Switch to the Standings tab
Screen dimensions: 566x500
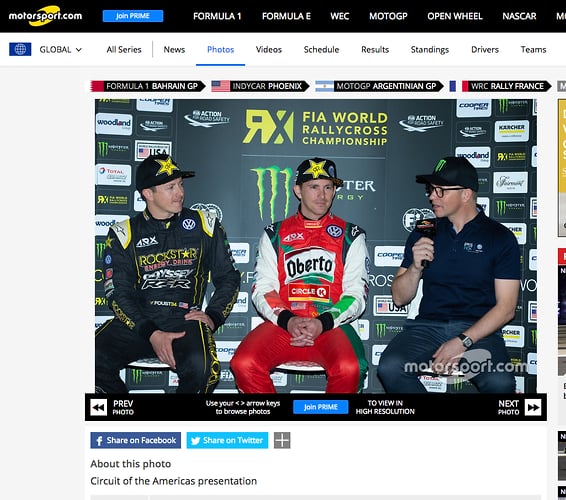coord(430,49)
